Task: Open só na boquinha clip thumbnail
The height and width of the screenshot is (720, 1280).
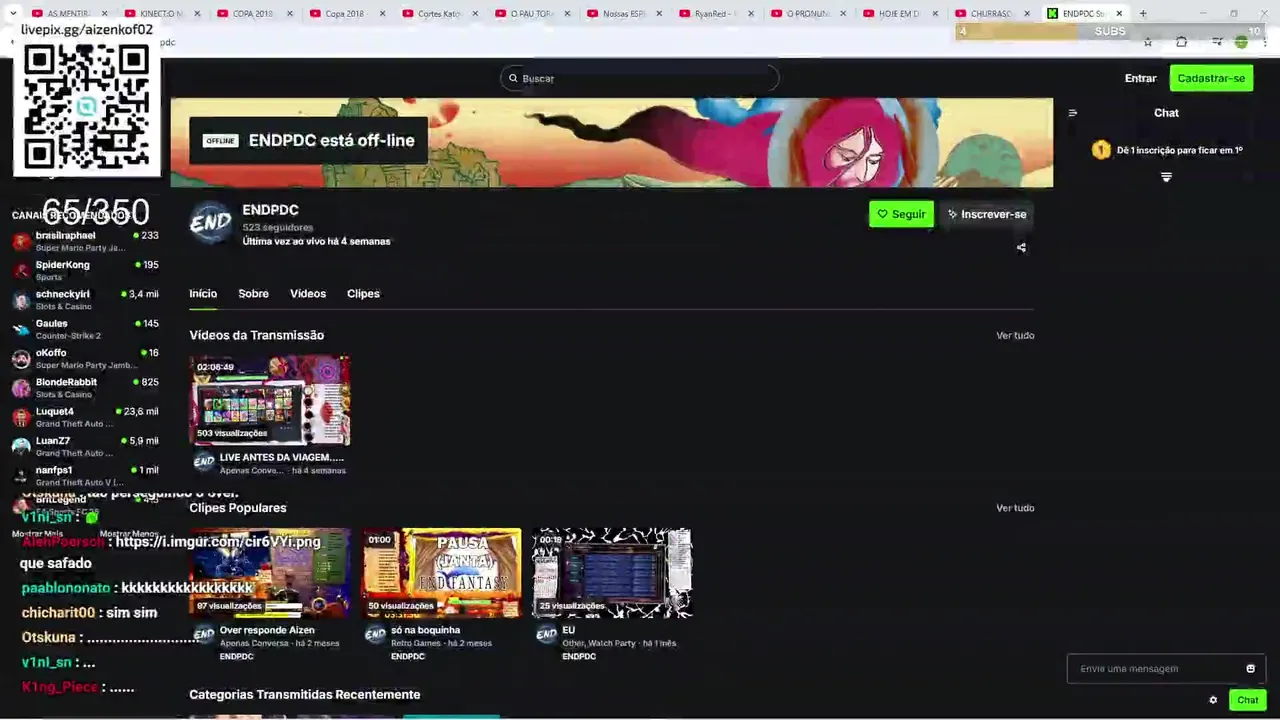Action: pos(441,573)
